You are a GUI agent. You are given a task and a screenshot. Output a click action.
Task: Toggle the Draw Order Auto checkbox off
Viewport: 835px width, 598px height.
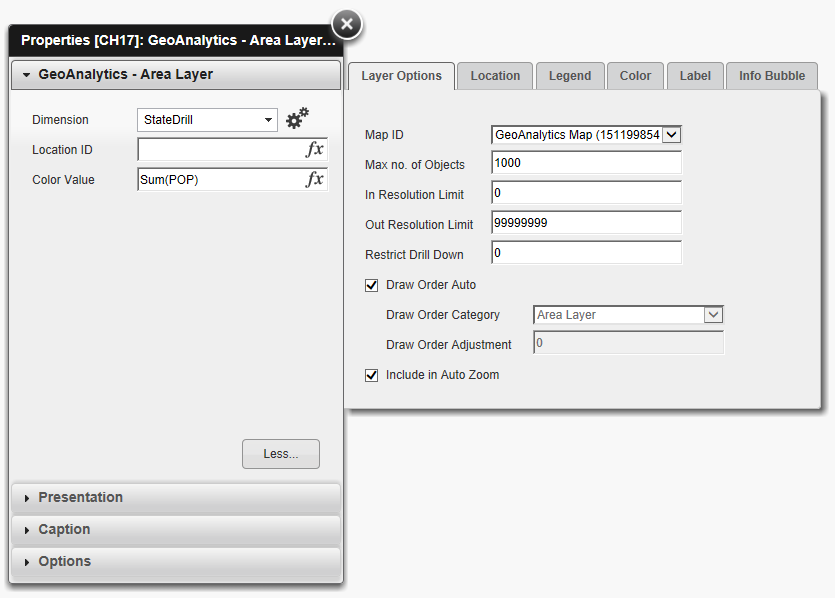click(371, 285)
